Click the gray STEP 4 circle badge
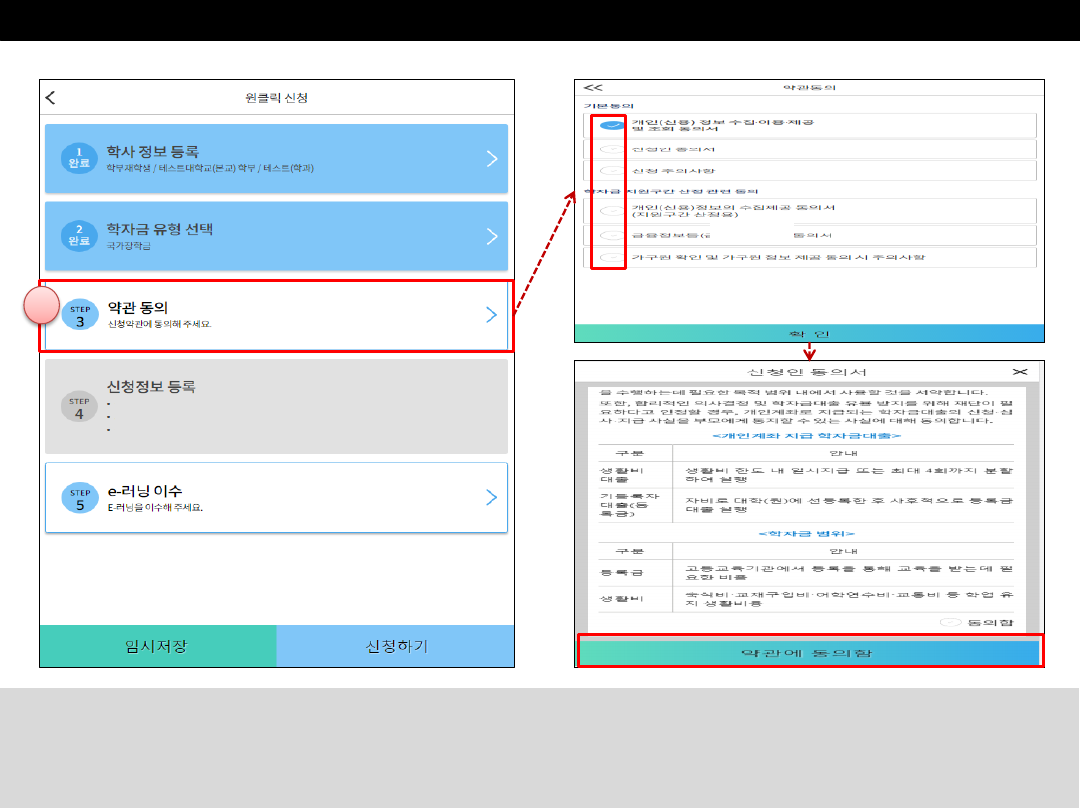The height and width of the screenshot is (810, 1080). pos(79,407)
